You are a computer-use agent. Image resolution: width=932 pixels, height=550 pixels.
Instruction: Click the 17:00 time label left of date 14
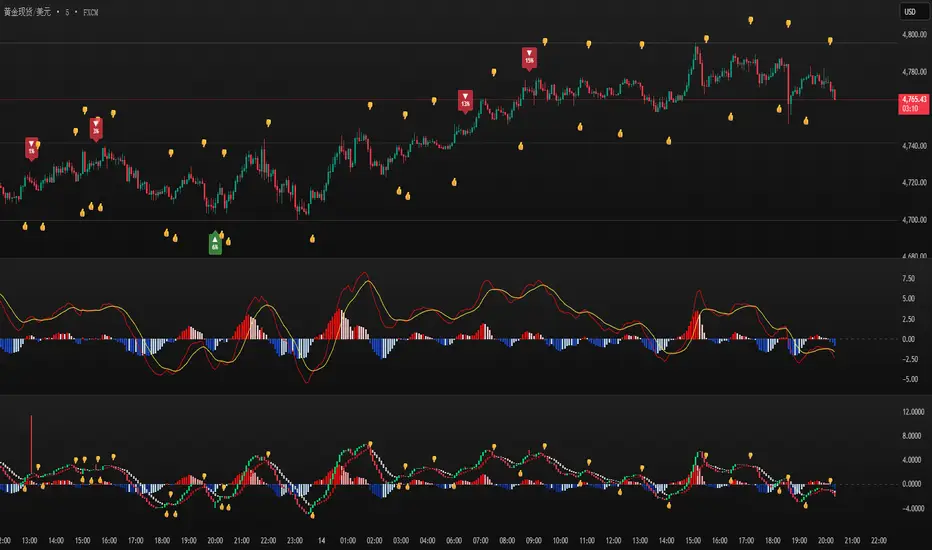click(136, 540)
